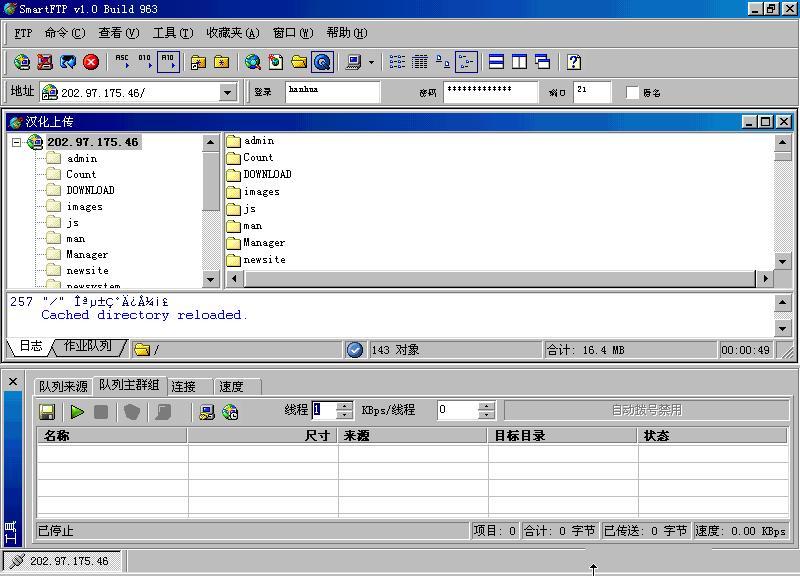Click the folder with asterisk icon
Viewport: 800px width, 576px height.
tap(221, 62)
